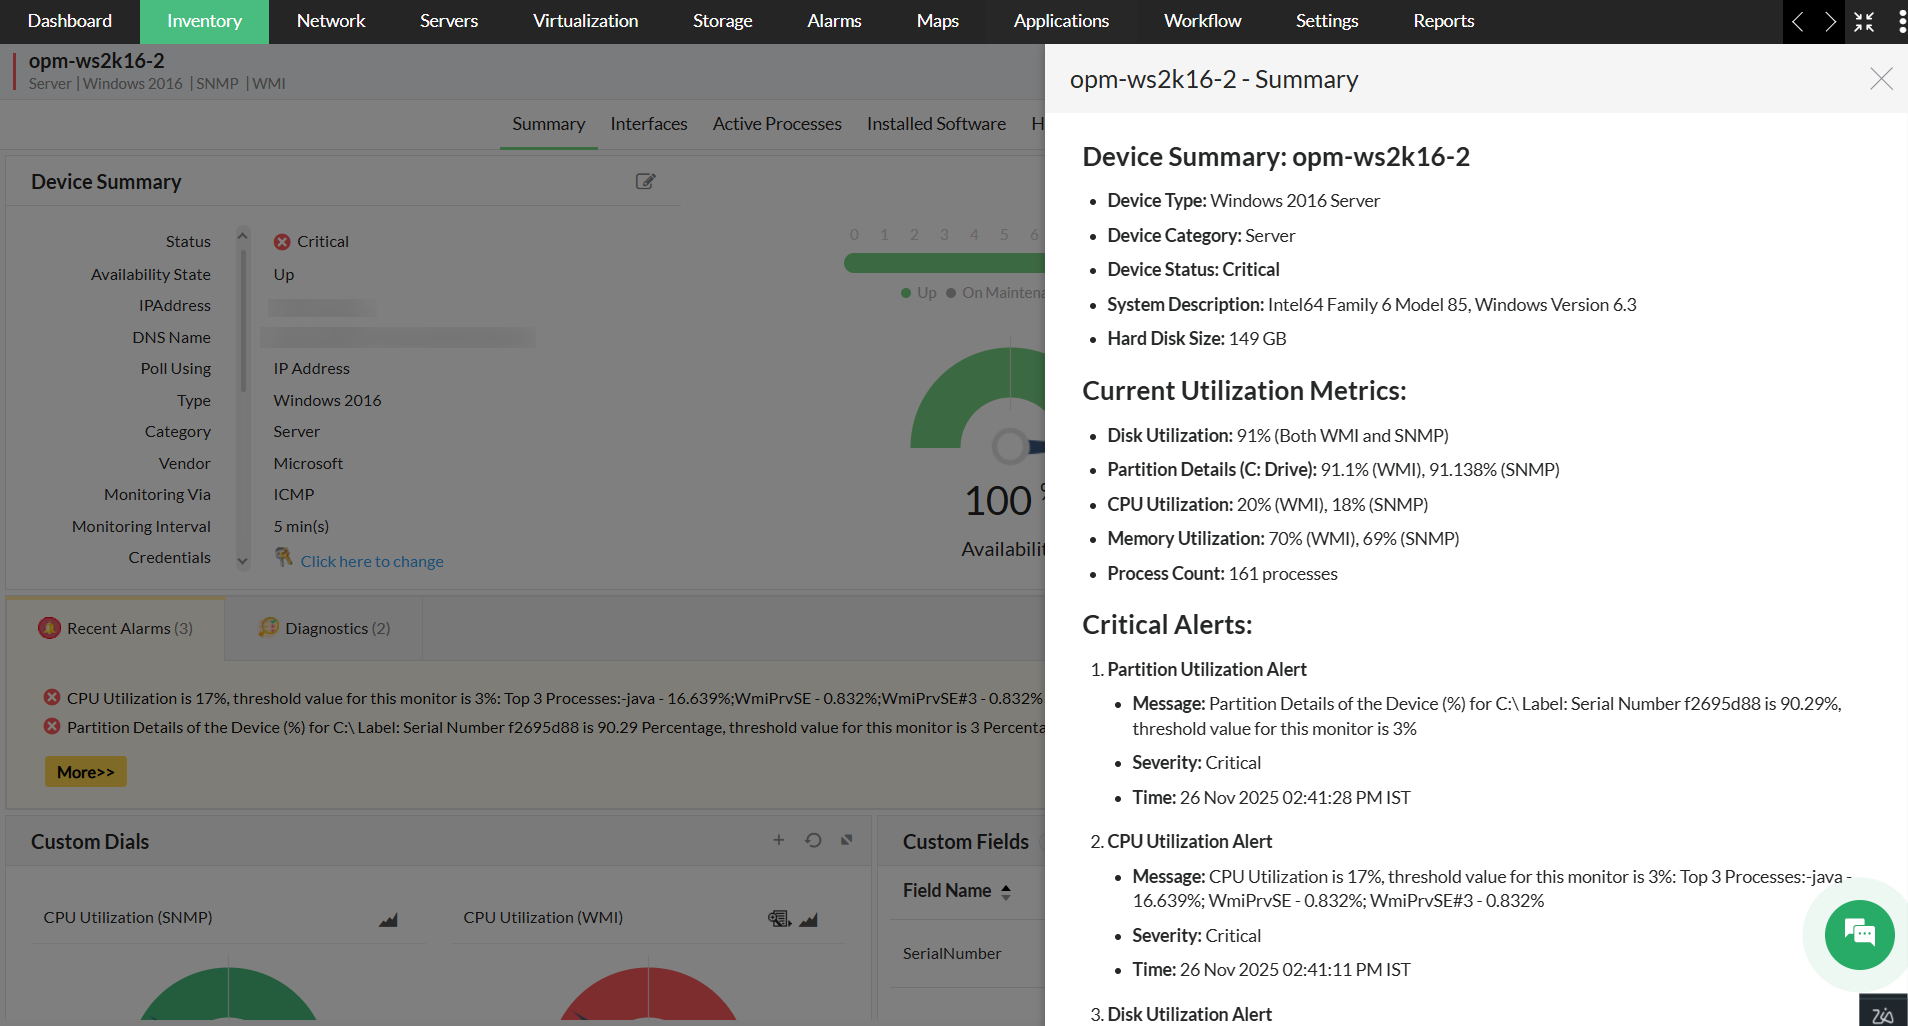Viewport: 1908px width, 1026px height.
Task: Open the Partition Details alarm message
Action: pos(555,727)
